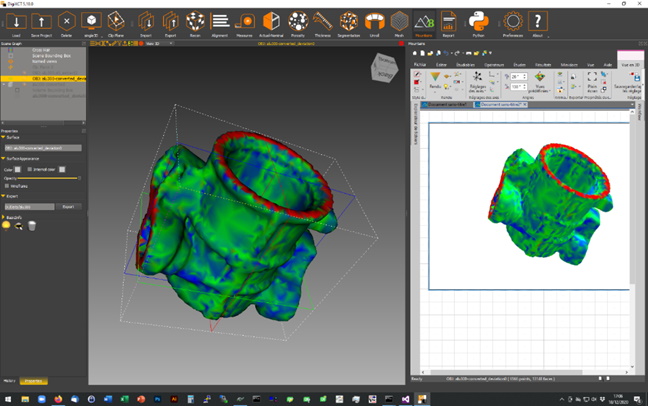This screenshot has width=648, height=406.
Task: Open the Actual/Nominal comparison tool
Action: (271, 21)
